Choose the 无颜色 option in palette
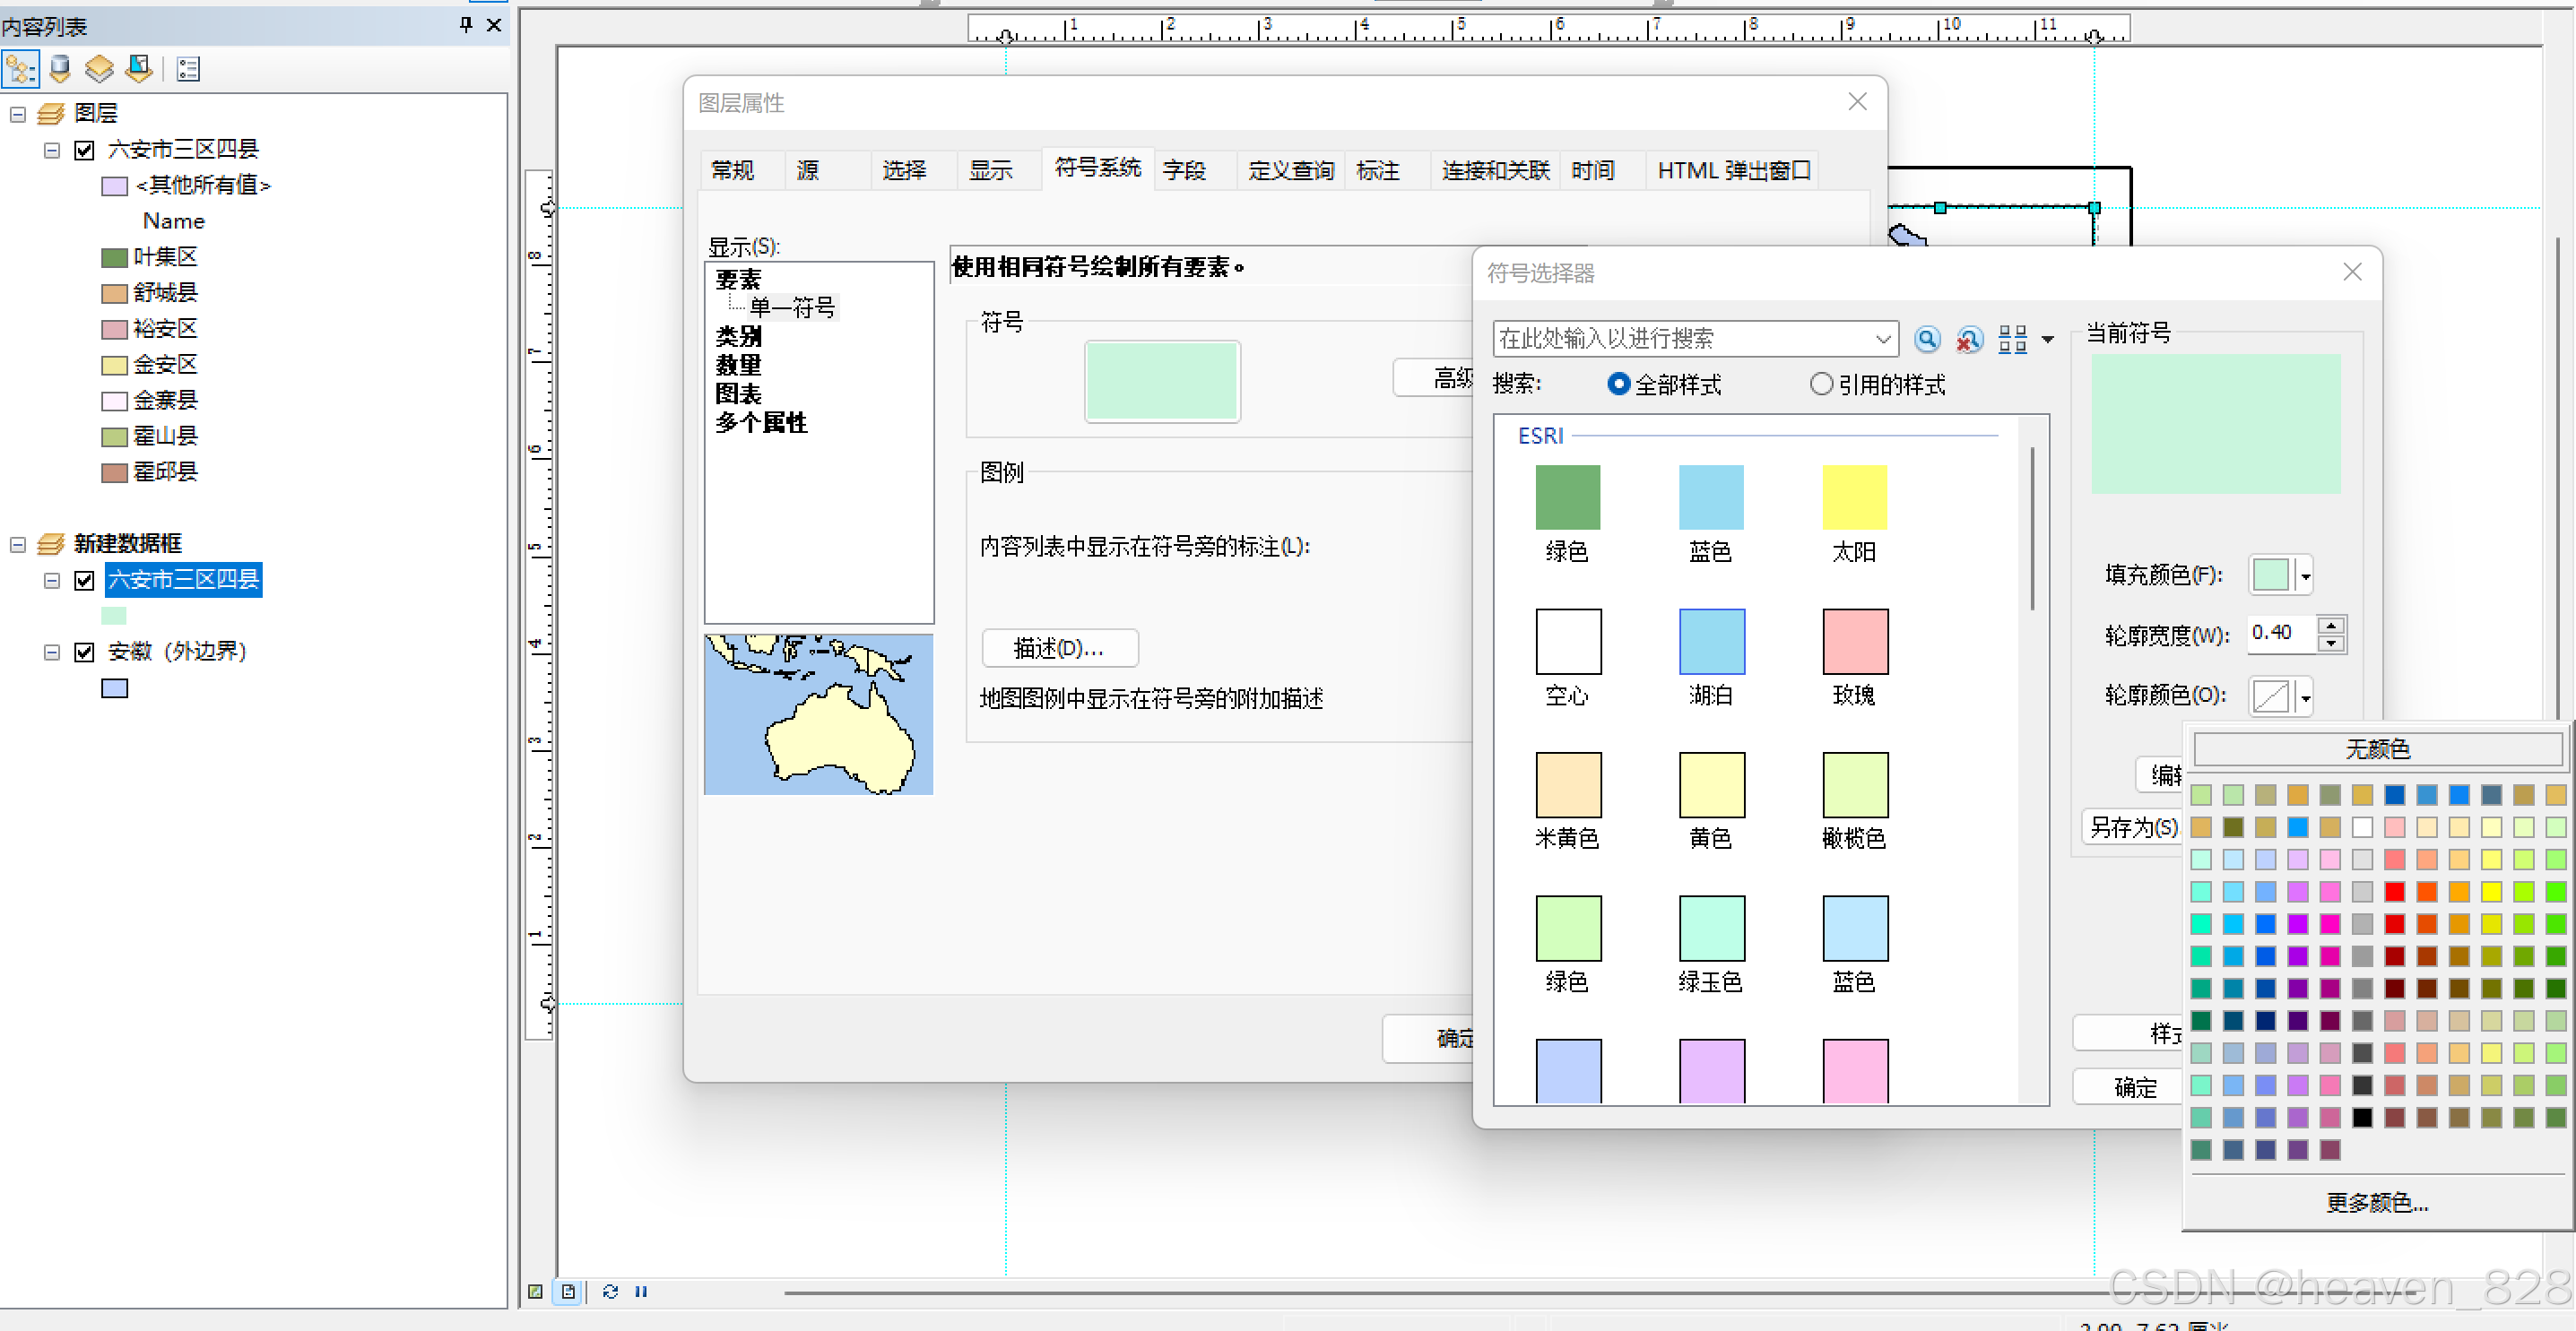Screen dimensions: 2576x1331 2376,748
